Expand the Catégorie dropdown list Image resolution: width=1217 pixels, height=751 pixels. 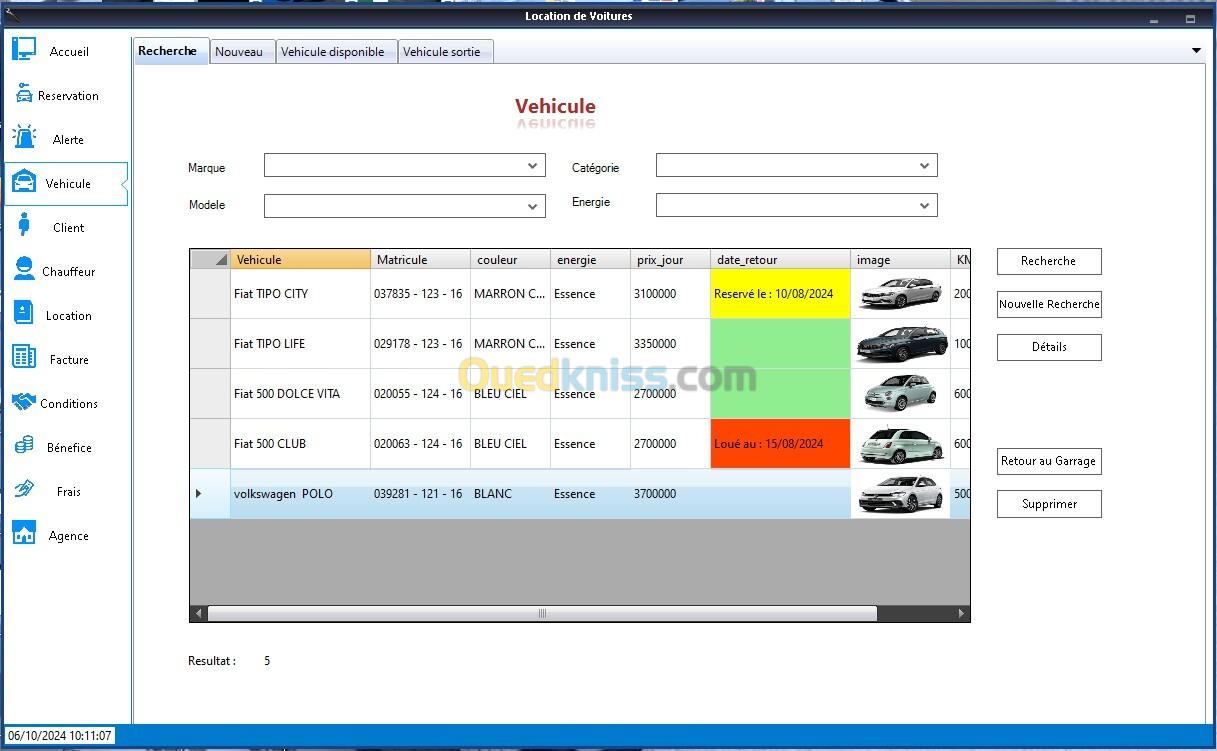tap(924, 166)
